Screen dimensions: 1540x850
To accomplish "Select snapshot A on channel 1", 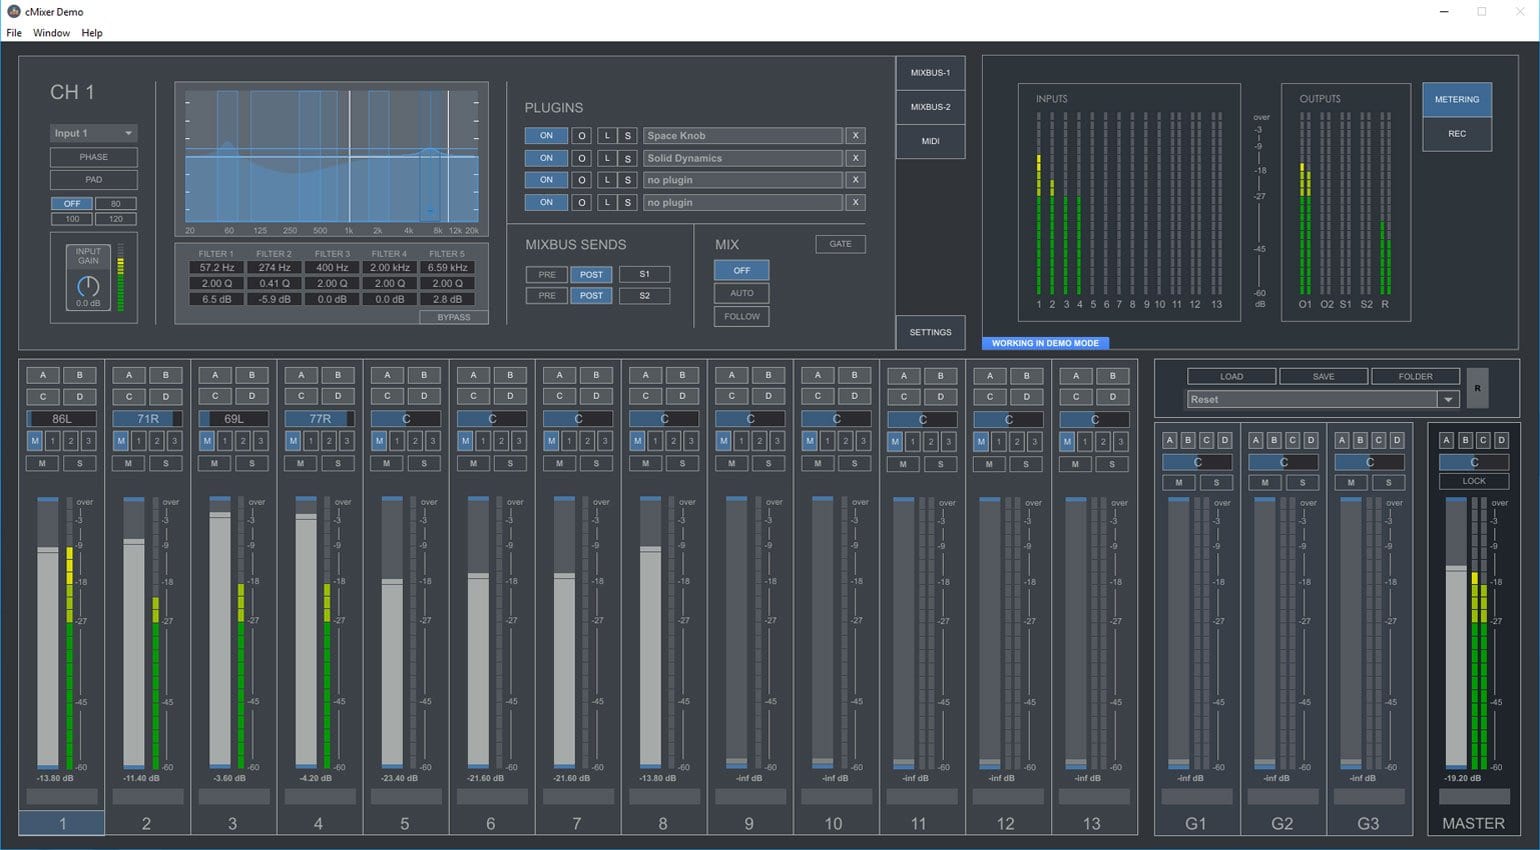I will [43, 375].
